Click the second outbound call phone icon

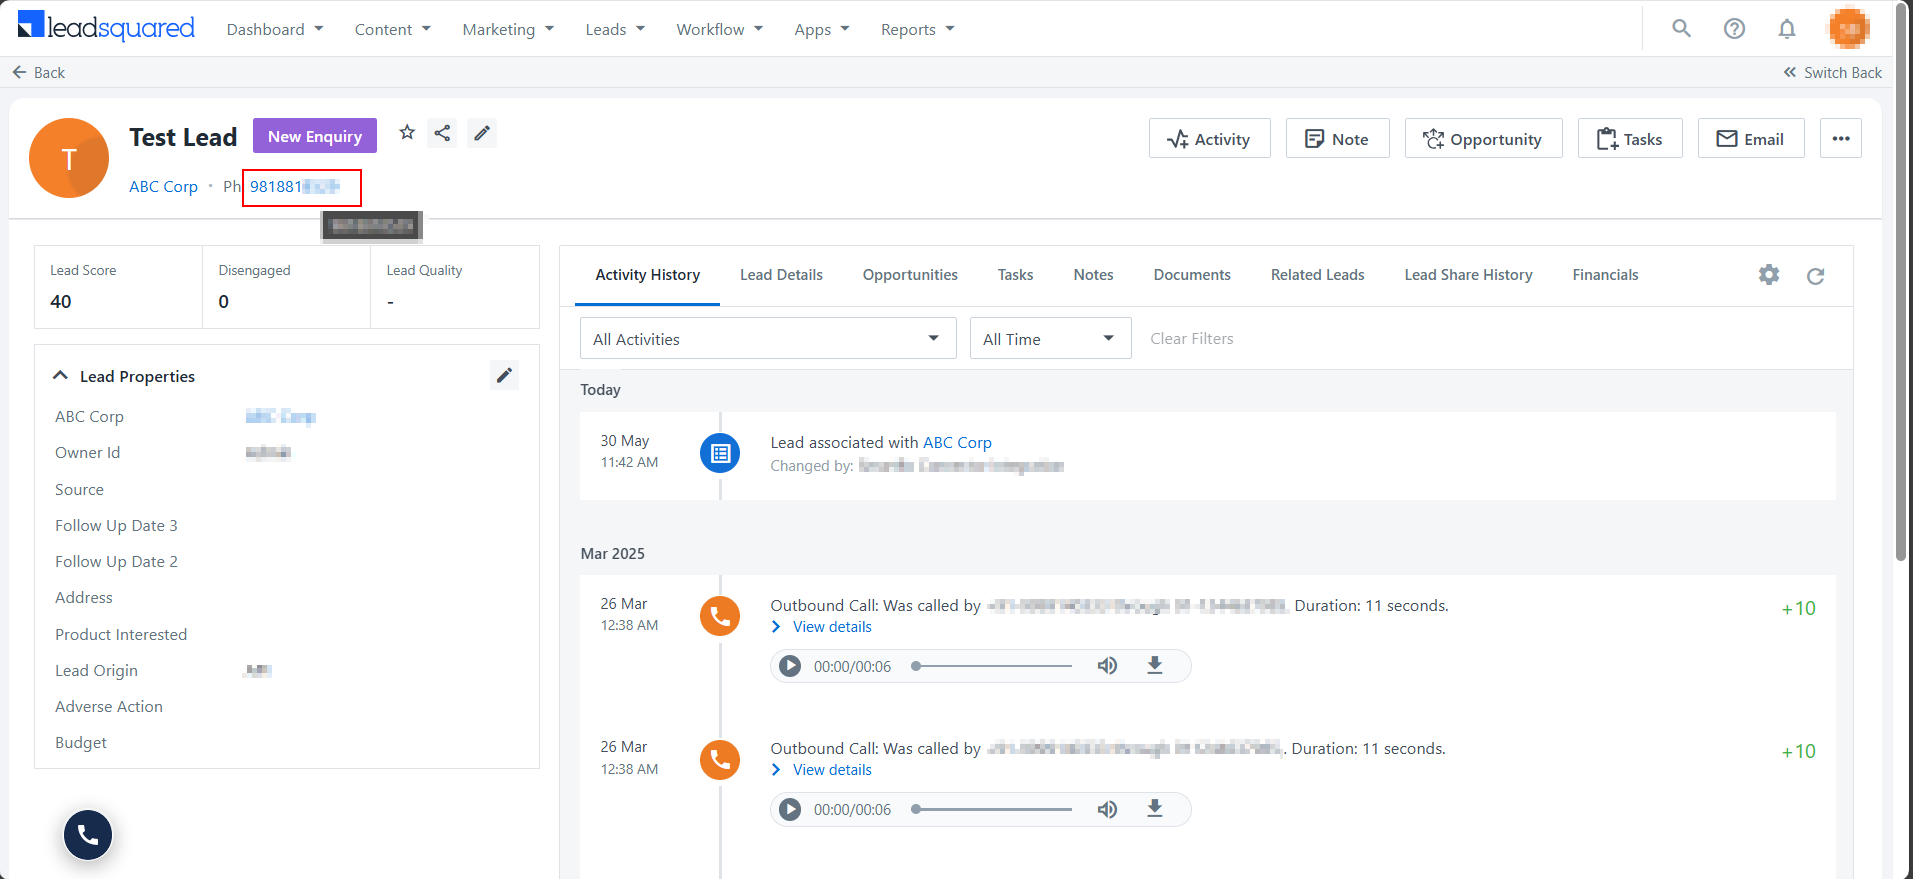click(720, 760)
